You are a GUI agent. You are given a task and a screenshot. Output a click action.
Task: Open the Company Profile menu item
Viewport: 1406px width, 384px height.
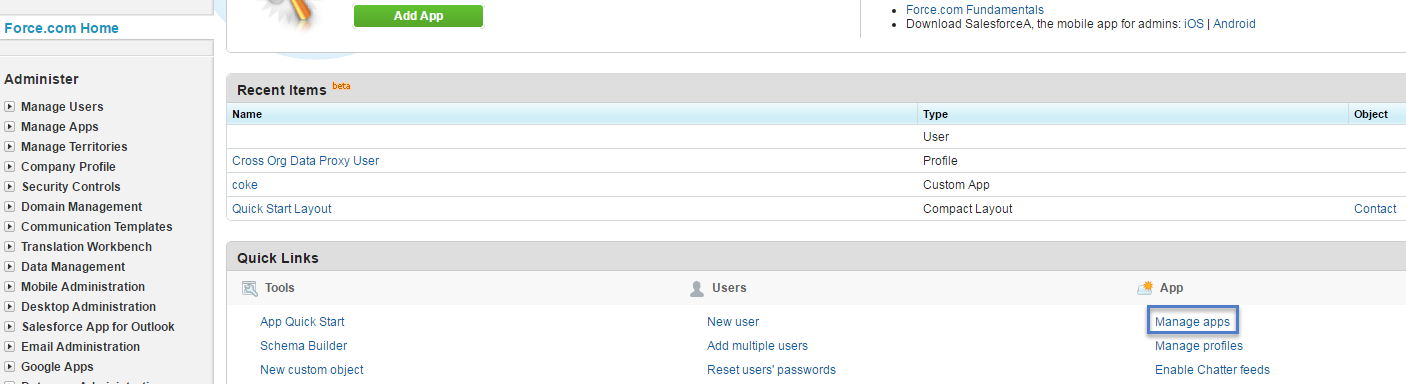(68, 167)
